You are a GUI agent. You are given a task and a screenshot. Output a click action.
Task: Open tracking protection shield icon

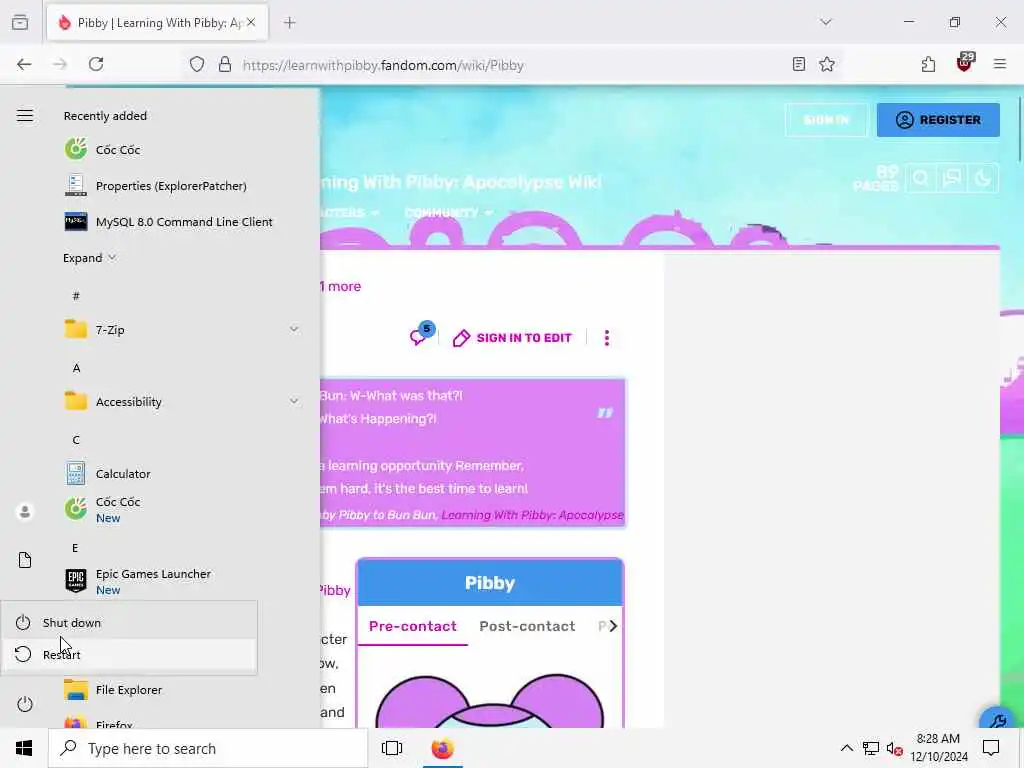pos(197,65)
